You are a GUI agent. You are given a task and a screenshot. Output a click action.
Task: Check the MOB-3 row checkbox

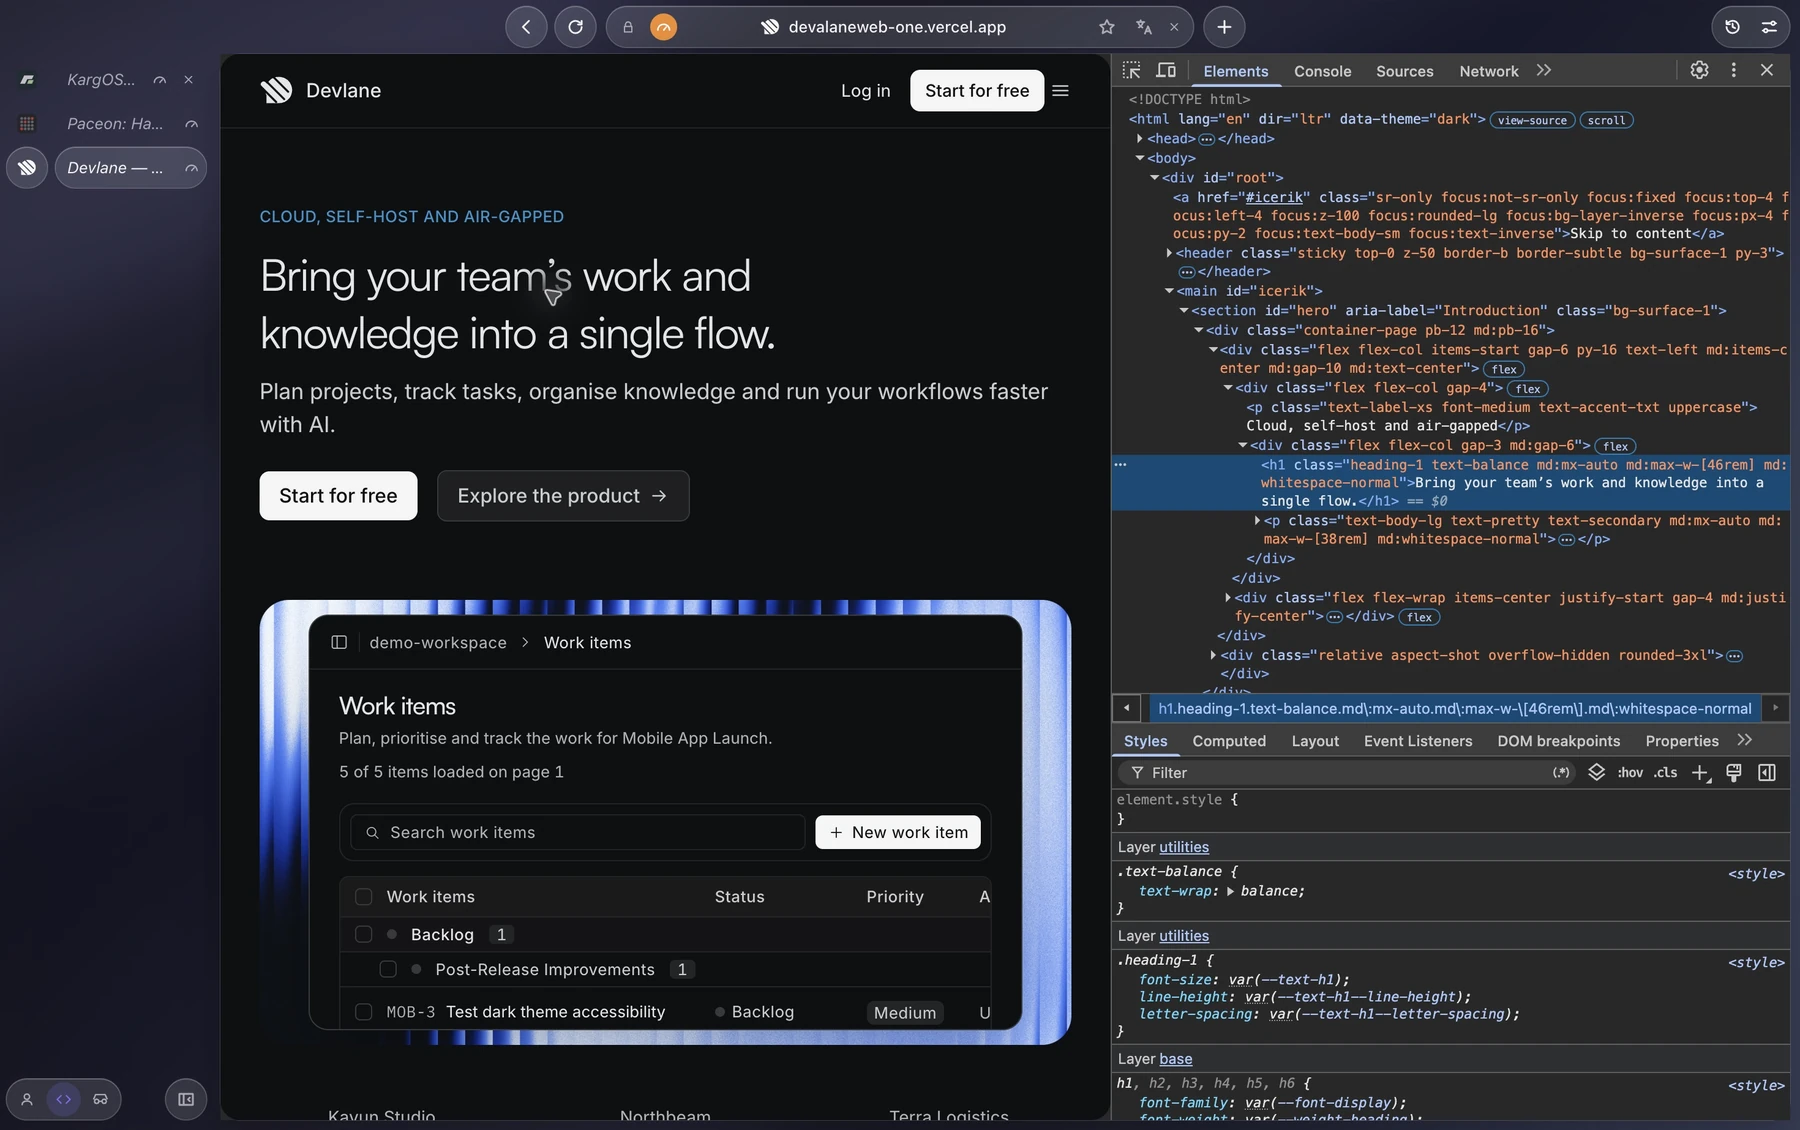click(364, 1012)
